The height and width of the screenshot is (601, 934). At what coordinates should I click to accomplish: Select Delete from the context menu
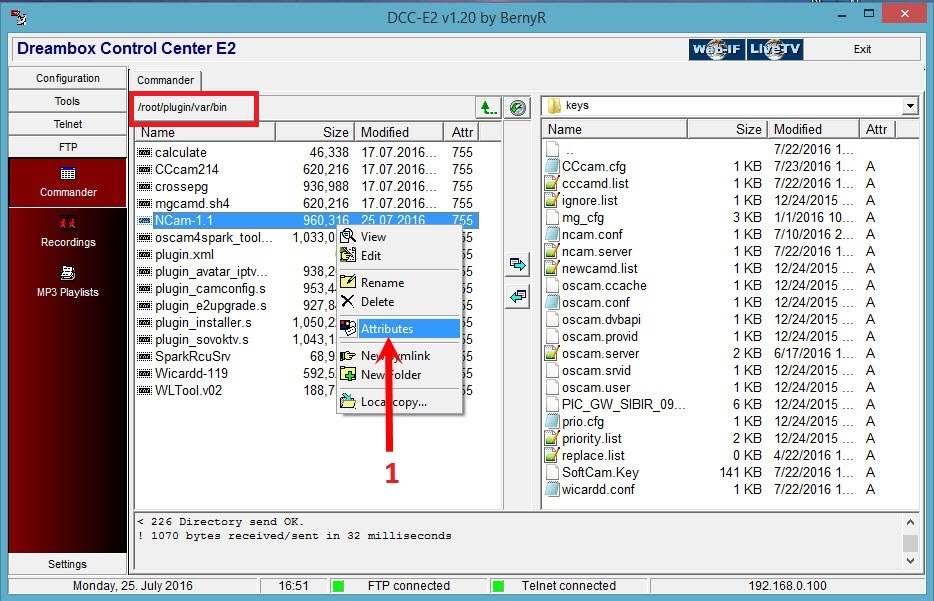pyautogui.click(x=377, y=301)
